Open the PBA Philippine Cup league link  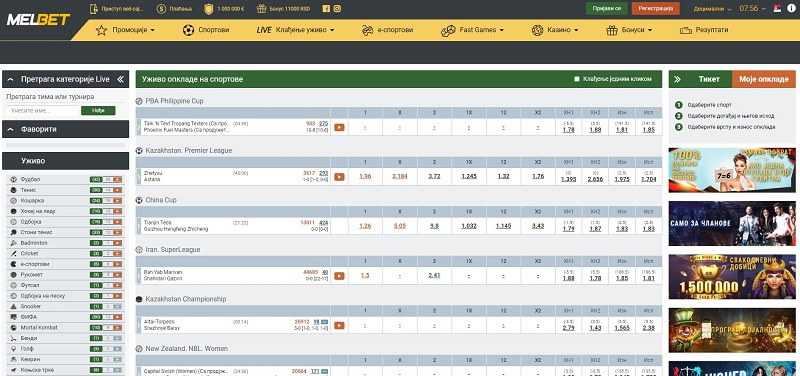(174, 101)
